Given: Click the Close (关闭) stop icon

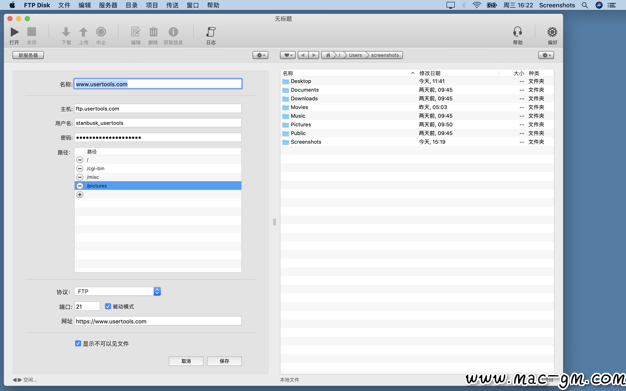Looking at the screenshot, I should 32,32.
